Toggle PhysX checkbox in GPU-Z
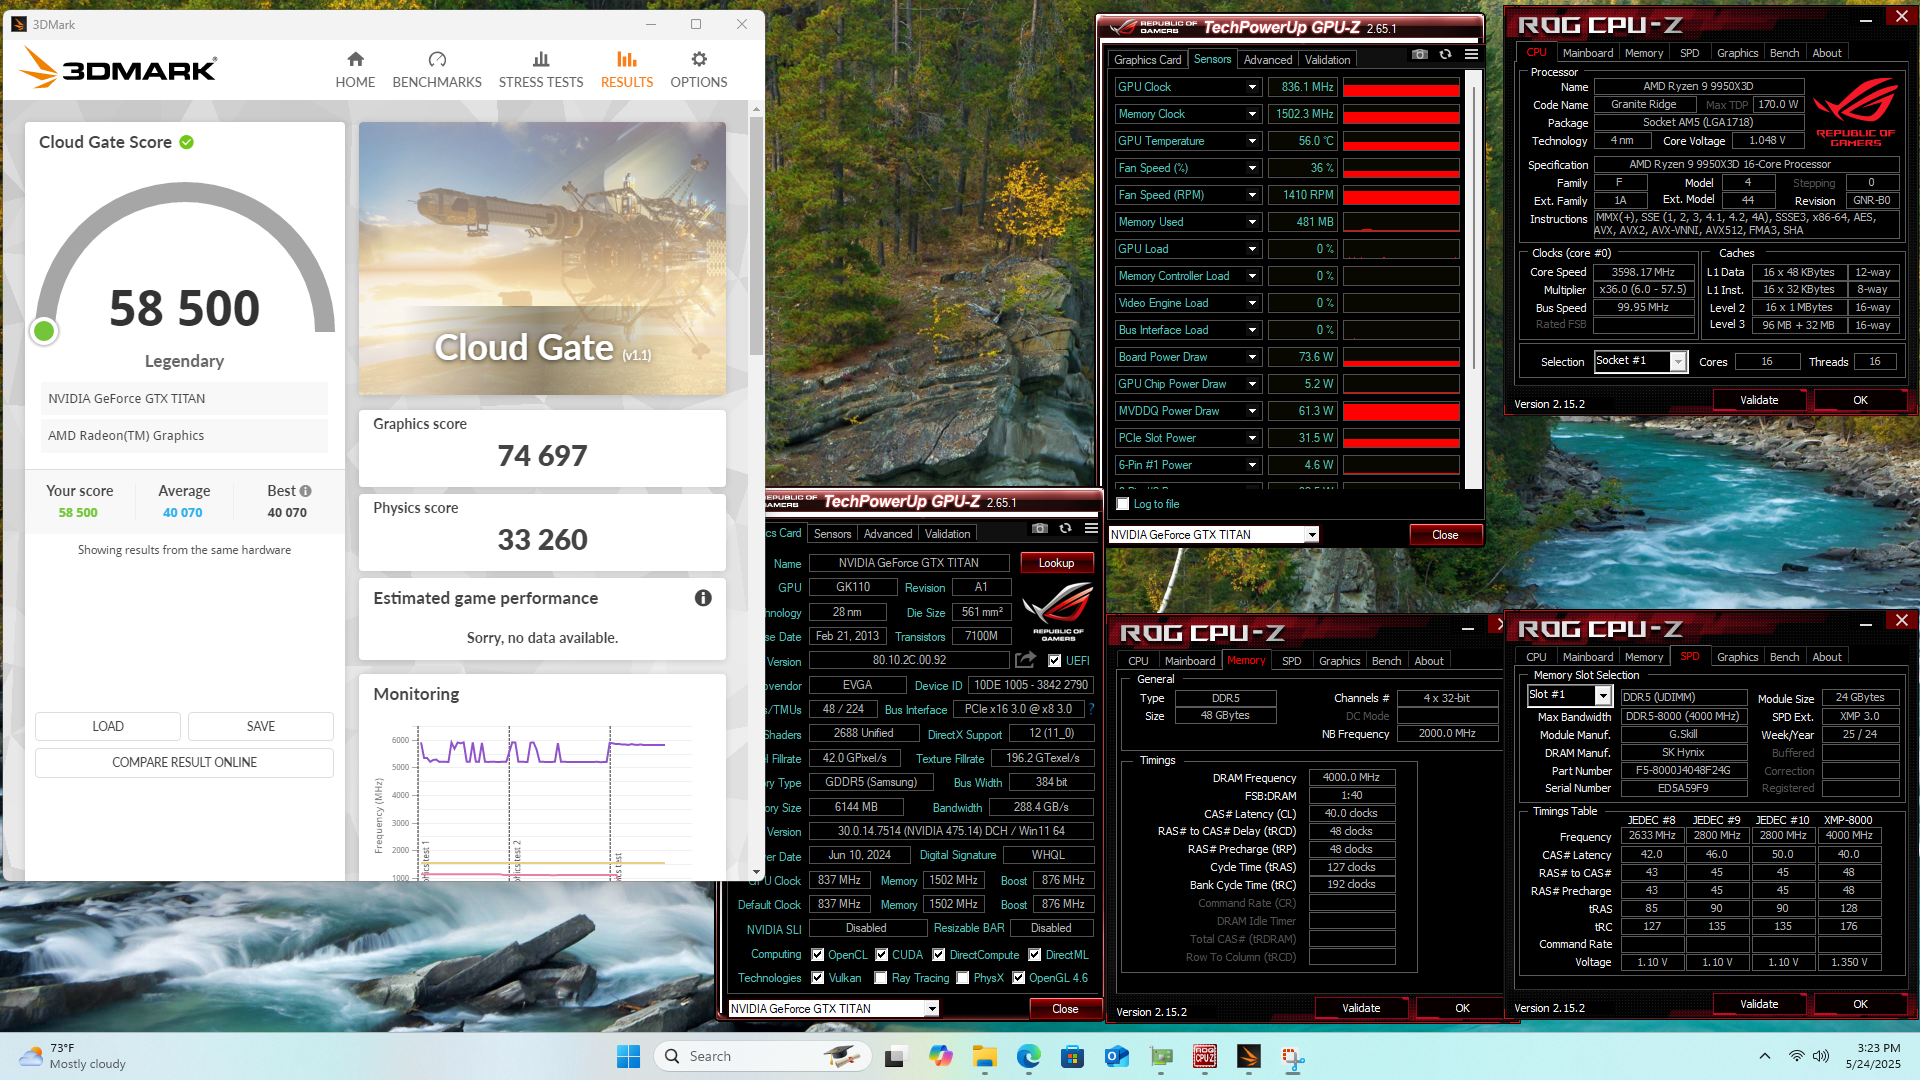1920x1080 pixels. [x=962, y=978]
